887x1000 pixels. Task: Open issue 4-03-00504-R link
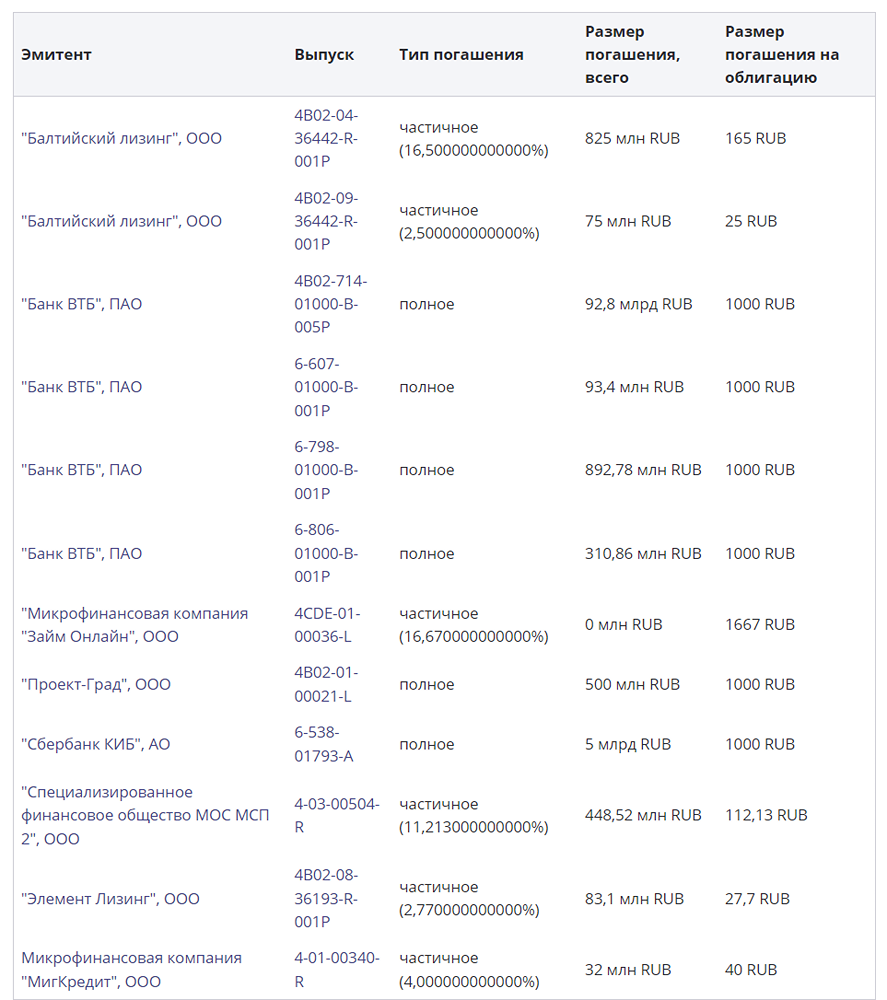click(336, 816)
